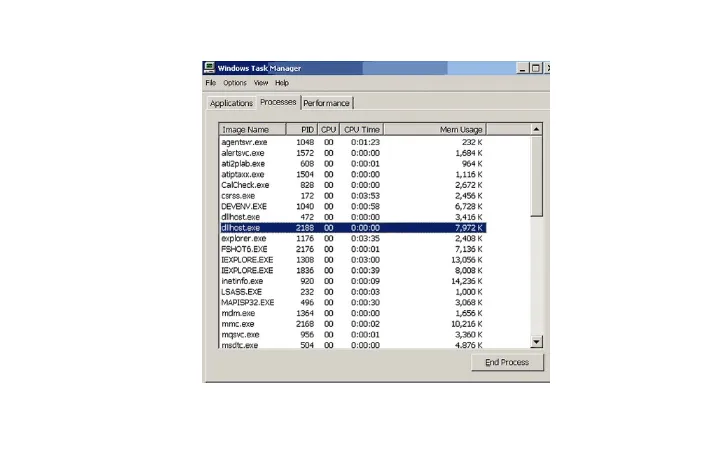This screenshot has width=726, height=461.
Task: Sort by the PID column header
Action: tap(304, 129)
